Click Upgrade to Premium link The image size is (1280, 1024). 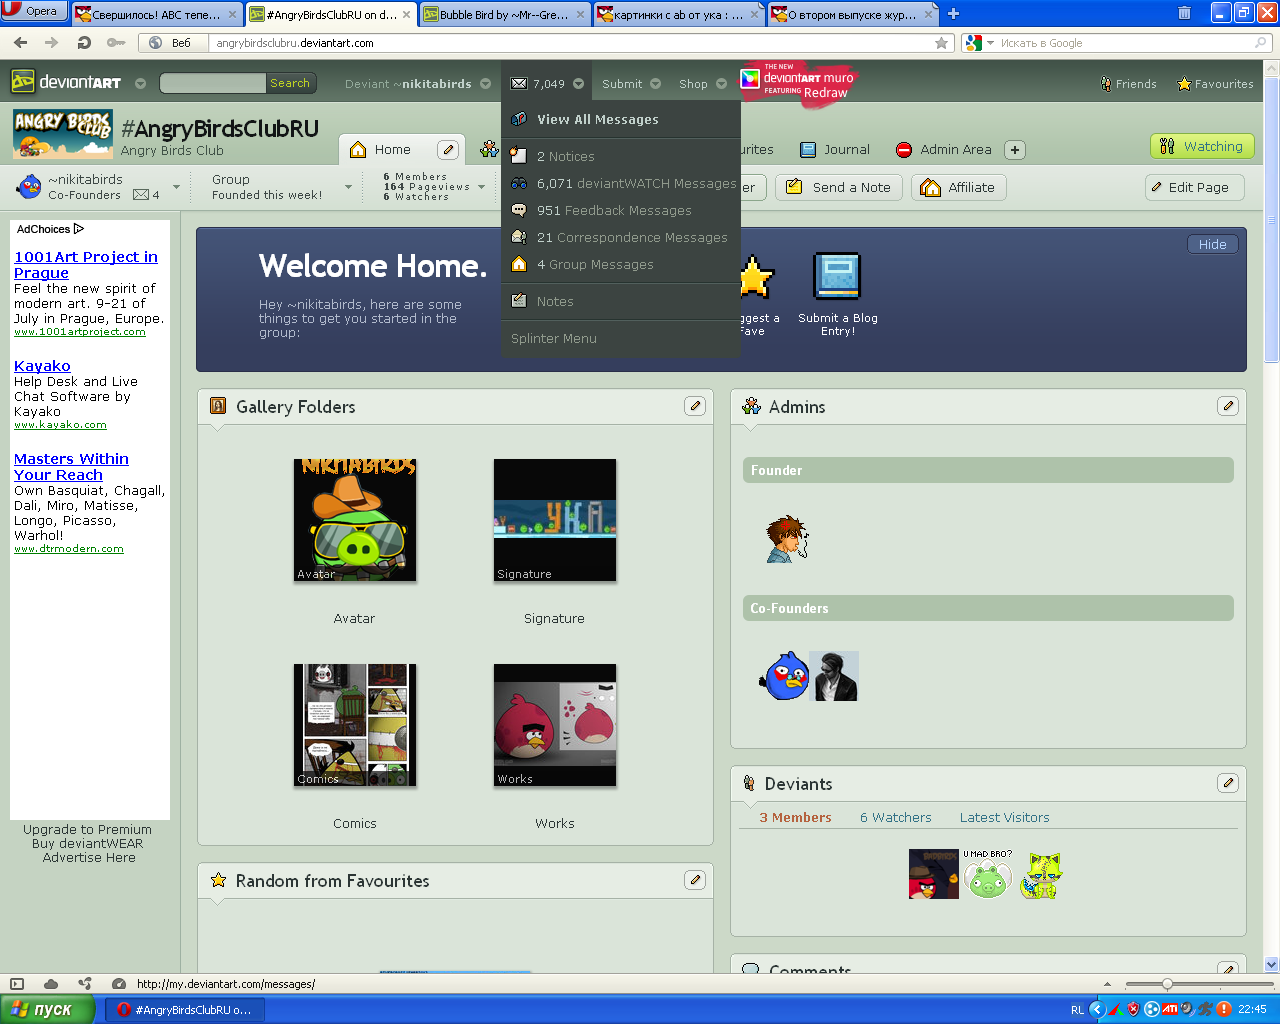click(87, 829)
